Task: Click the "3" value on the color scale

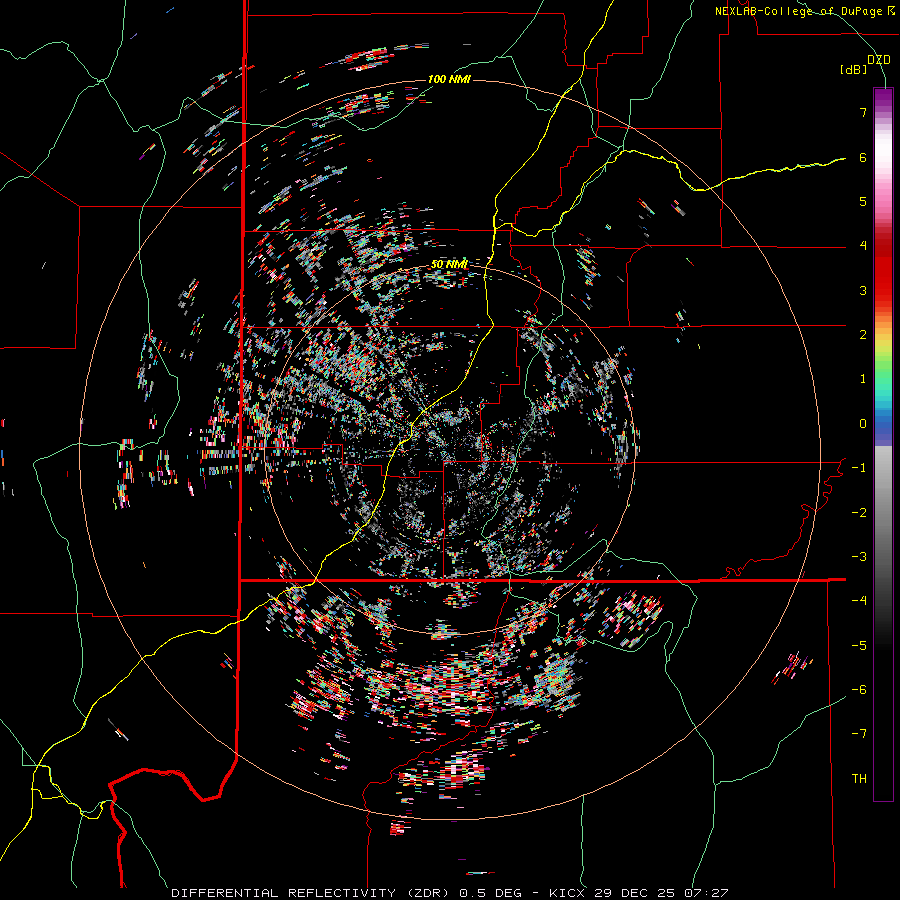Action: (863, 290)
